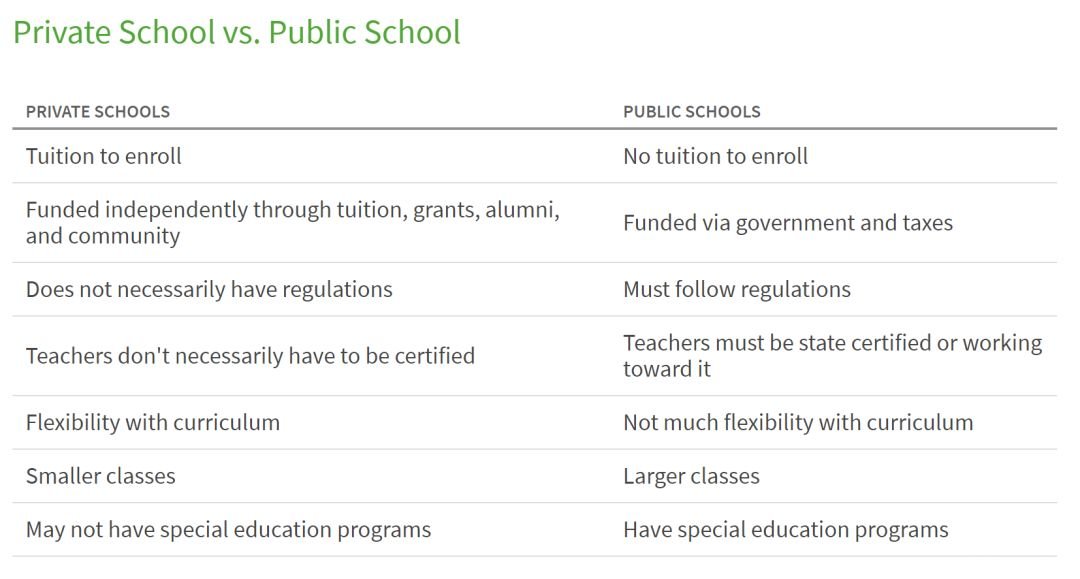This screenshot has width=1080, height=579.
Task: Click 'Not much flexibility with curriculum' cell
Action: [798, 422]
